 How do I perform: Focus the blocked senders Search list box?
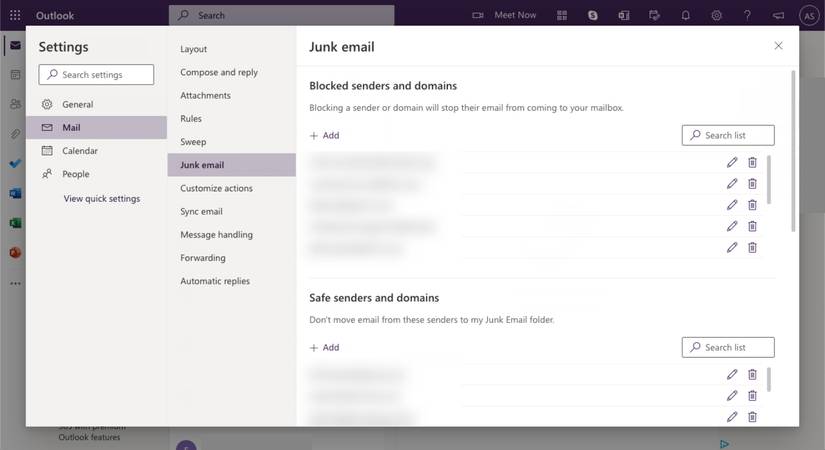point(728,135)
